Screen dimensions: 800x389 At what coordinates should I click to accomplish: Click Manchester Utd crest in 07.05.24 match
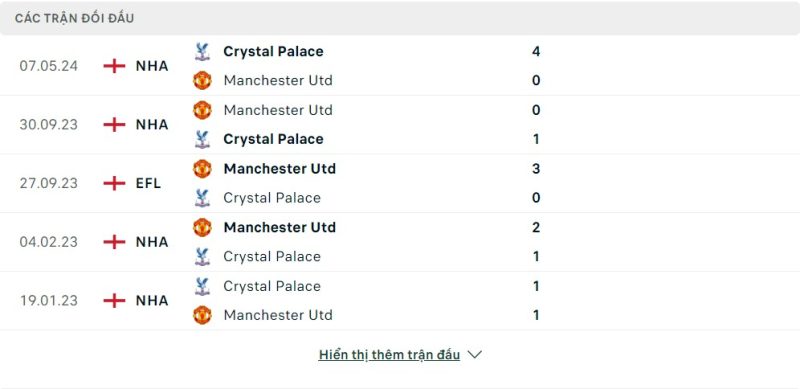pos(203,81)
